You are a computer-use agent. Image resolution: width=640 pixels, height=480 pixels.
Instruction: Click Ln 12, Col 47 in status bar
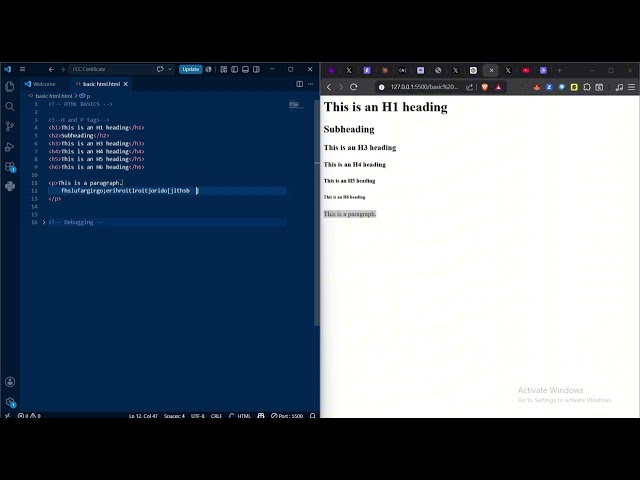pos(143,416)
